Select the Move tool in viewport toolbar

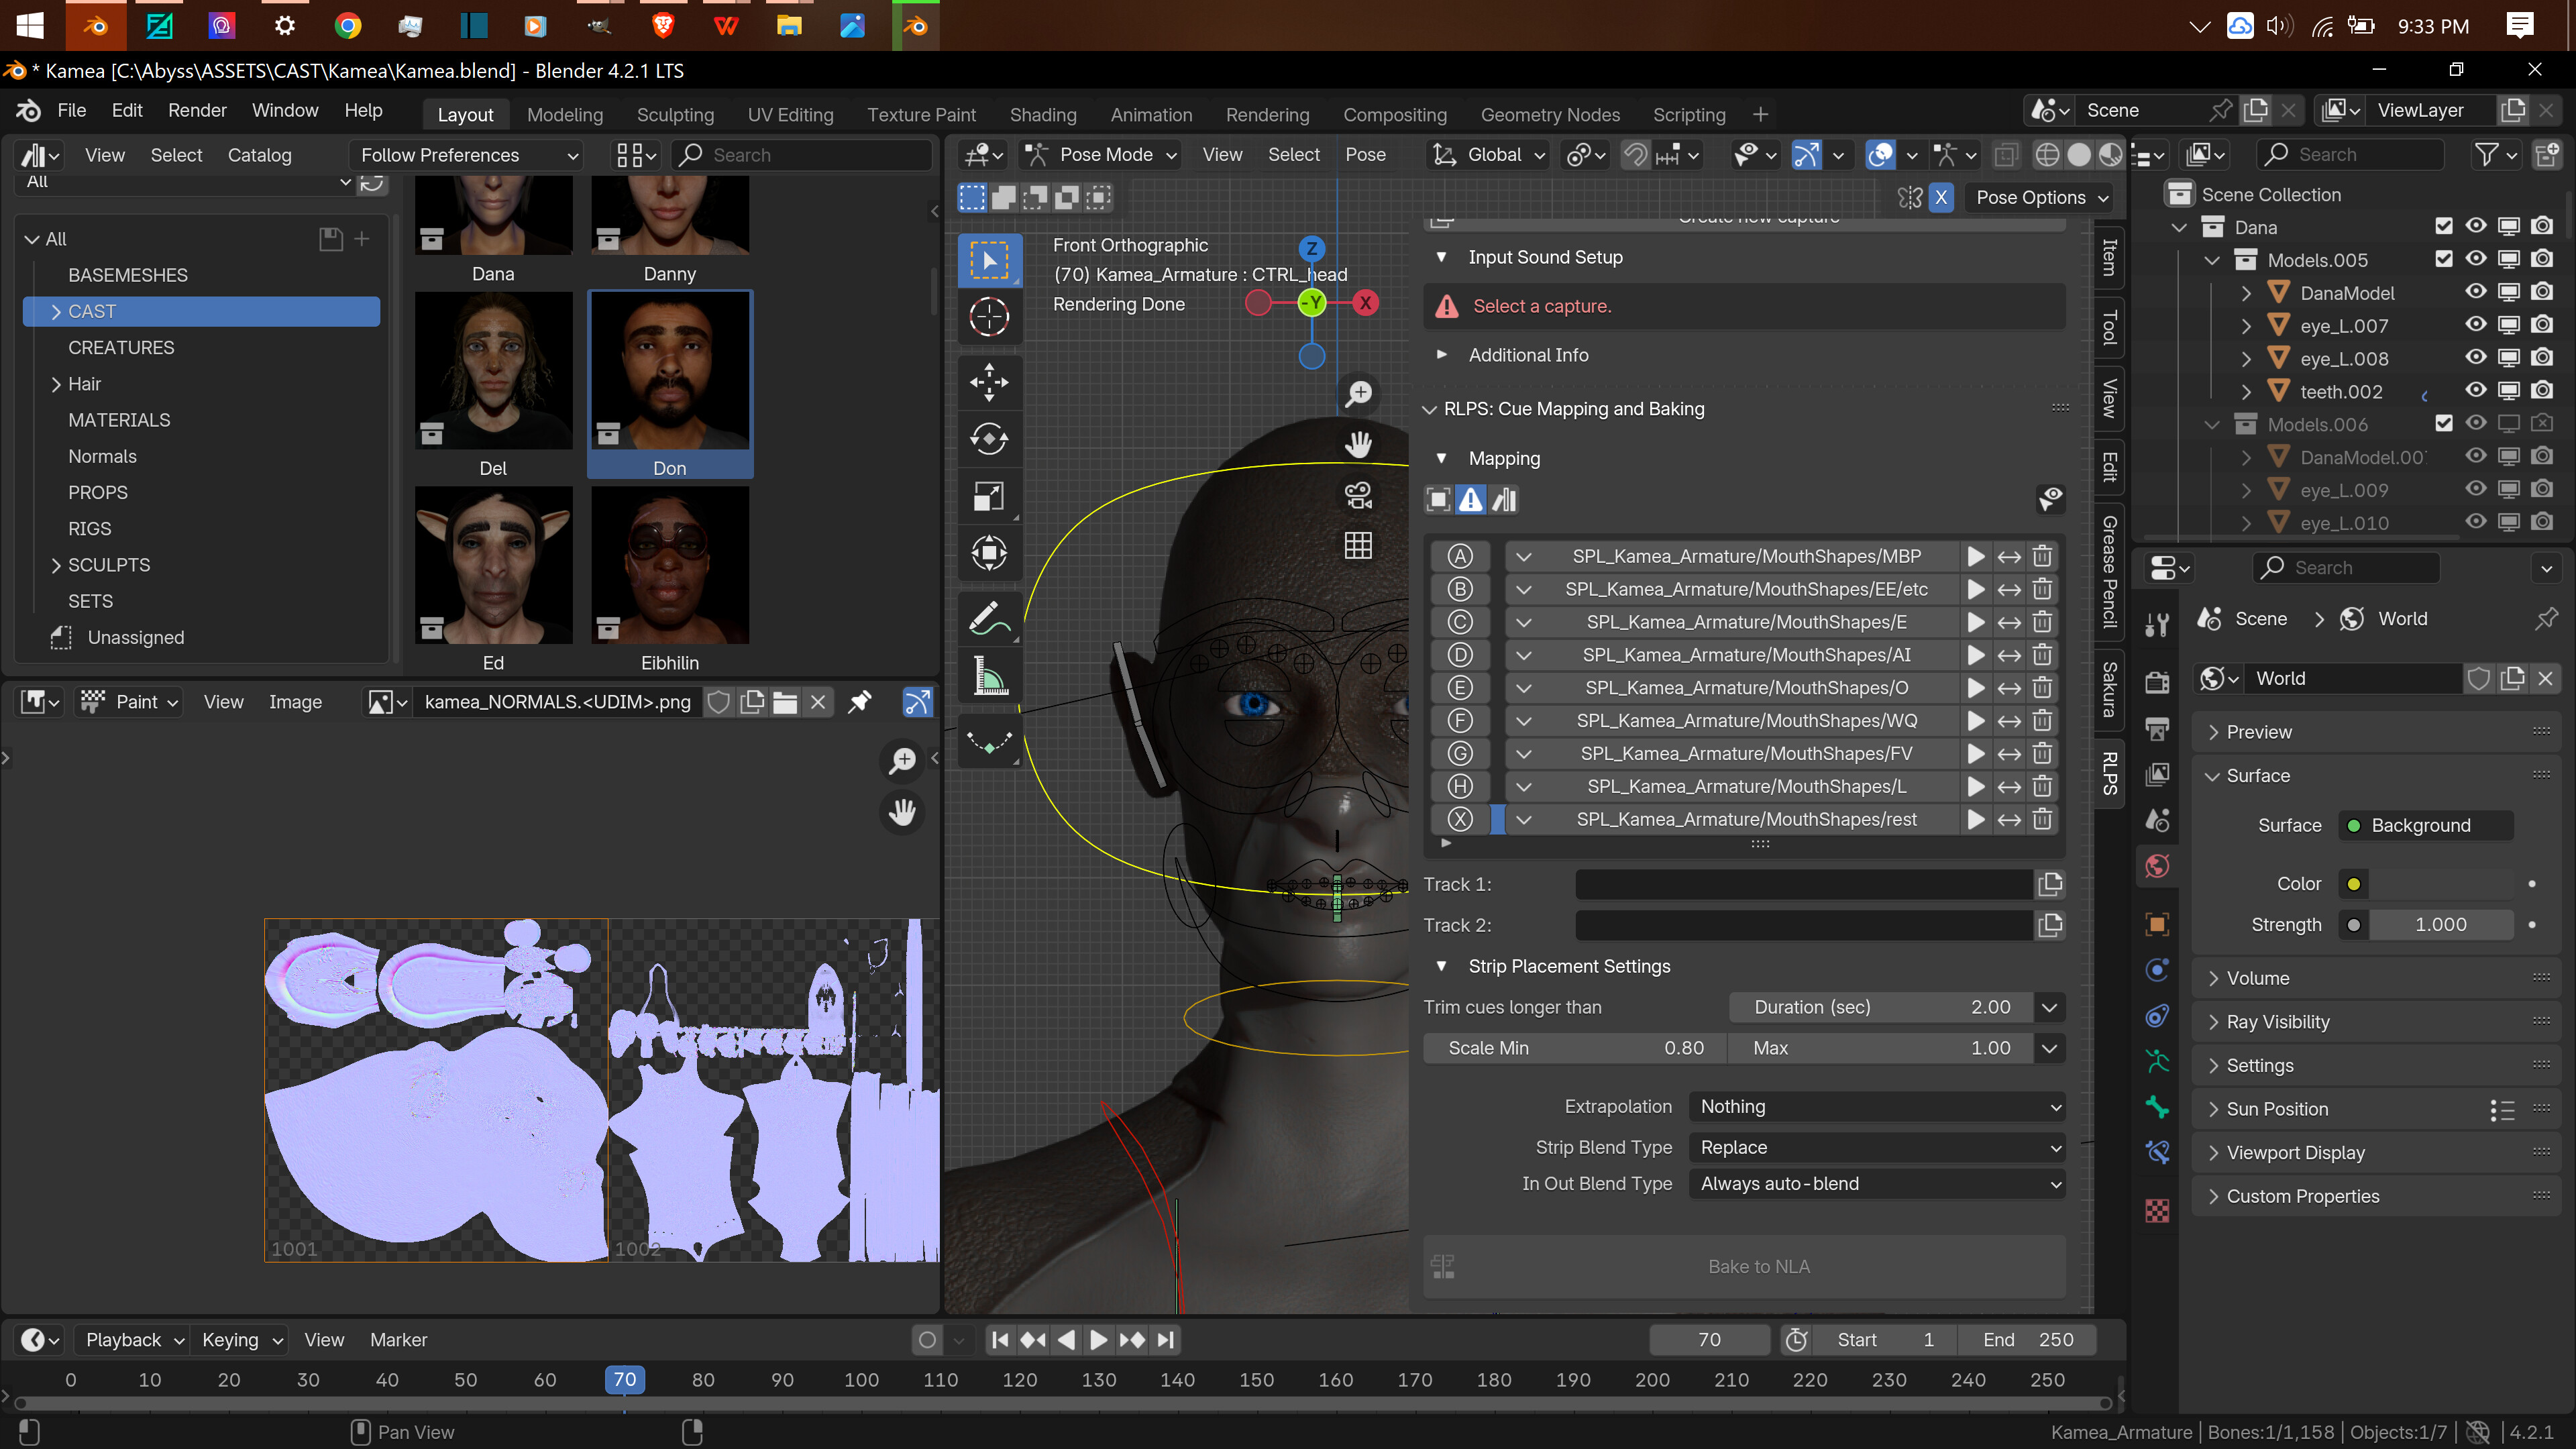(989, 381)
